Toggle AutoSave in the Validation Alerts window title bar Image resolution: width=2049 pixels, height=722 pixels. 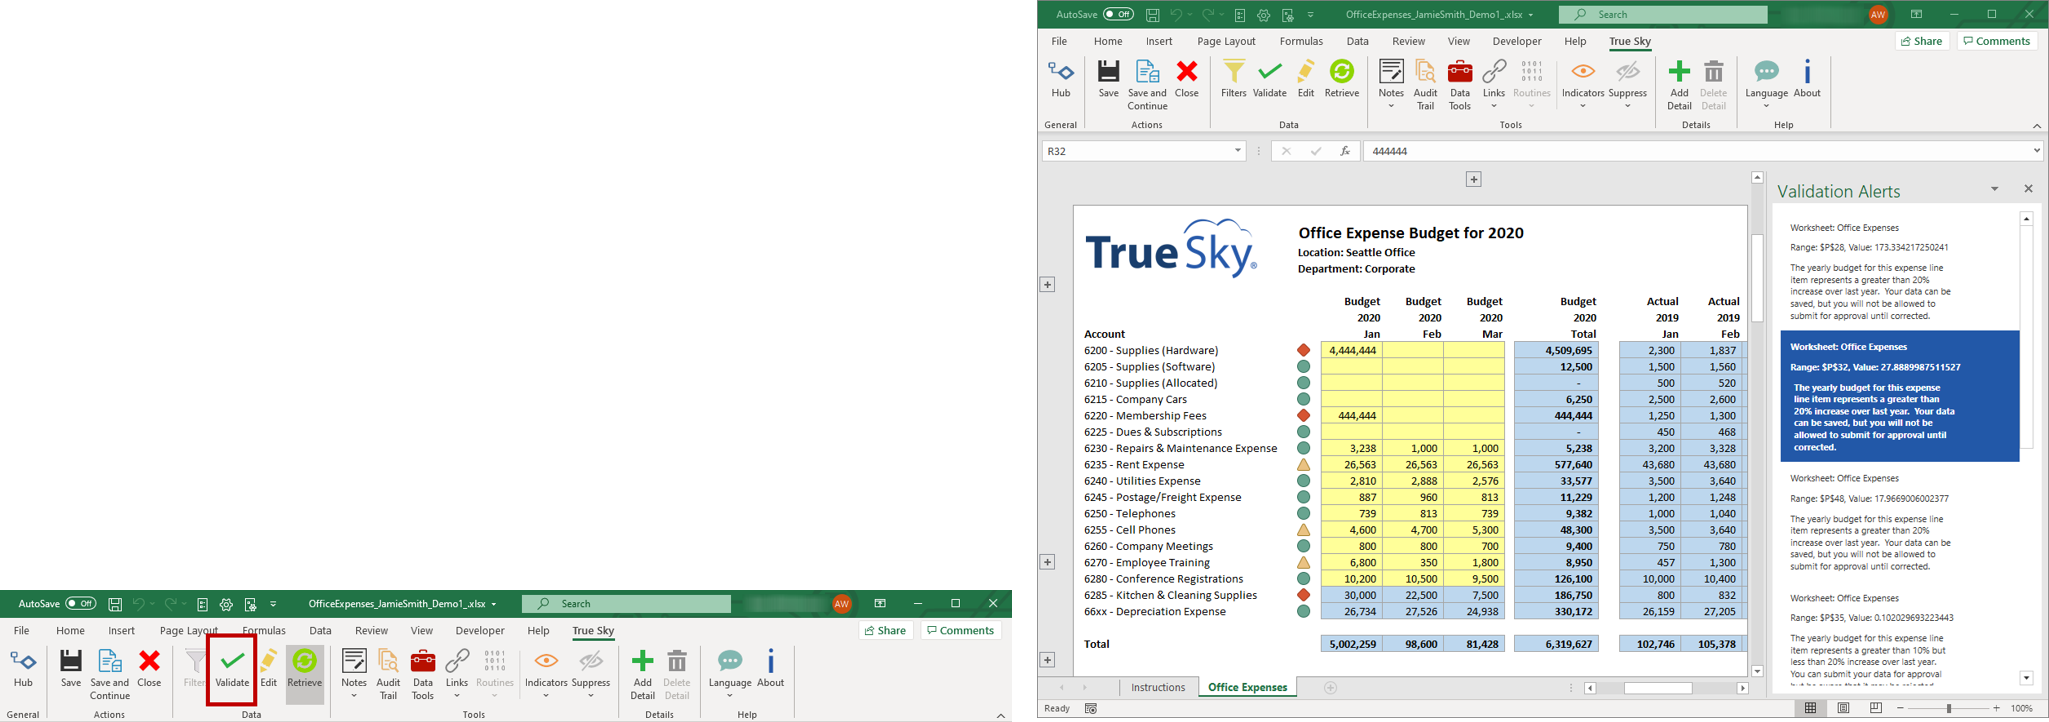click(1118, 14)
